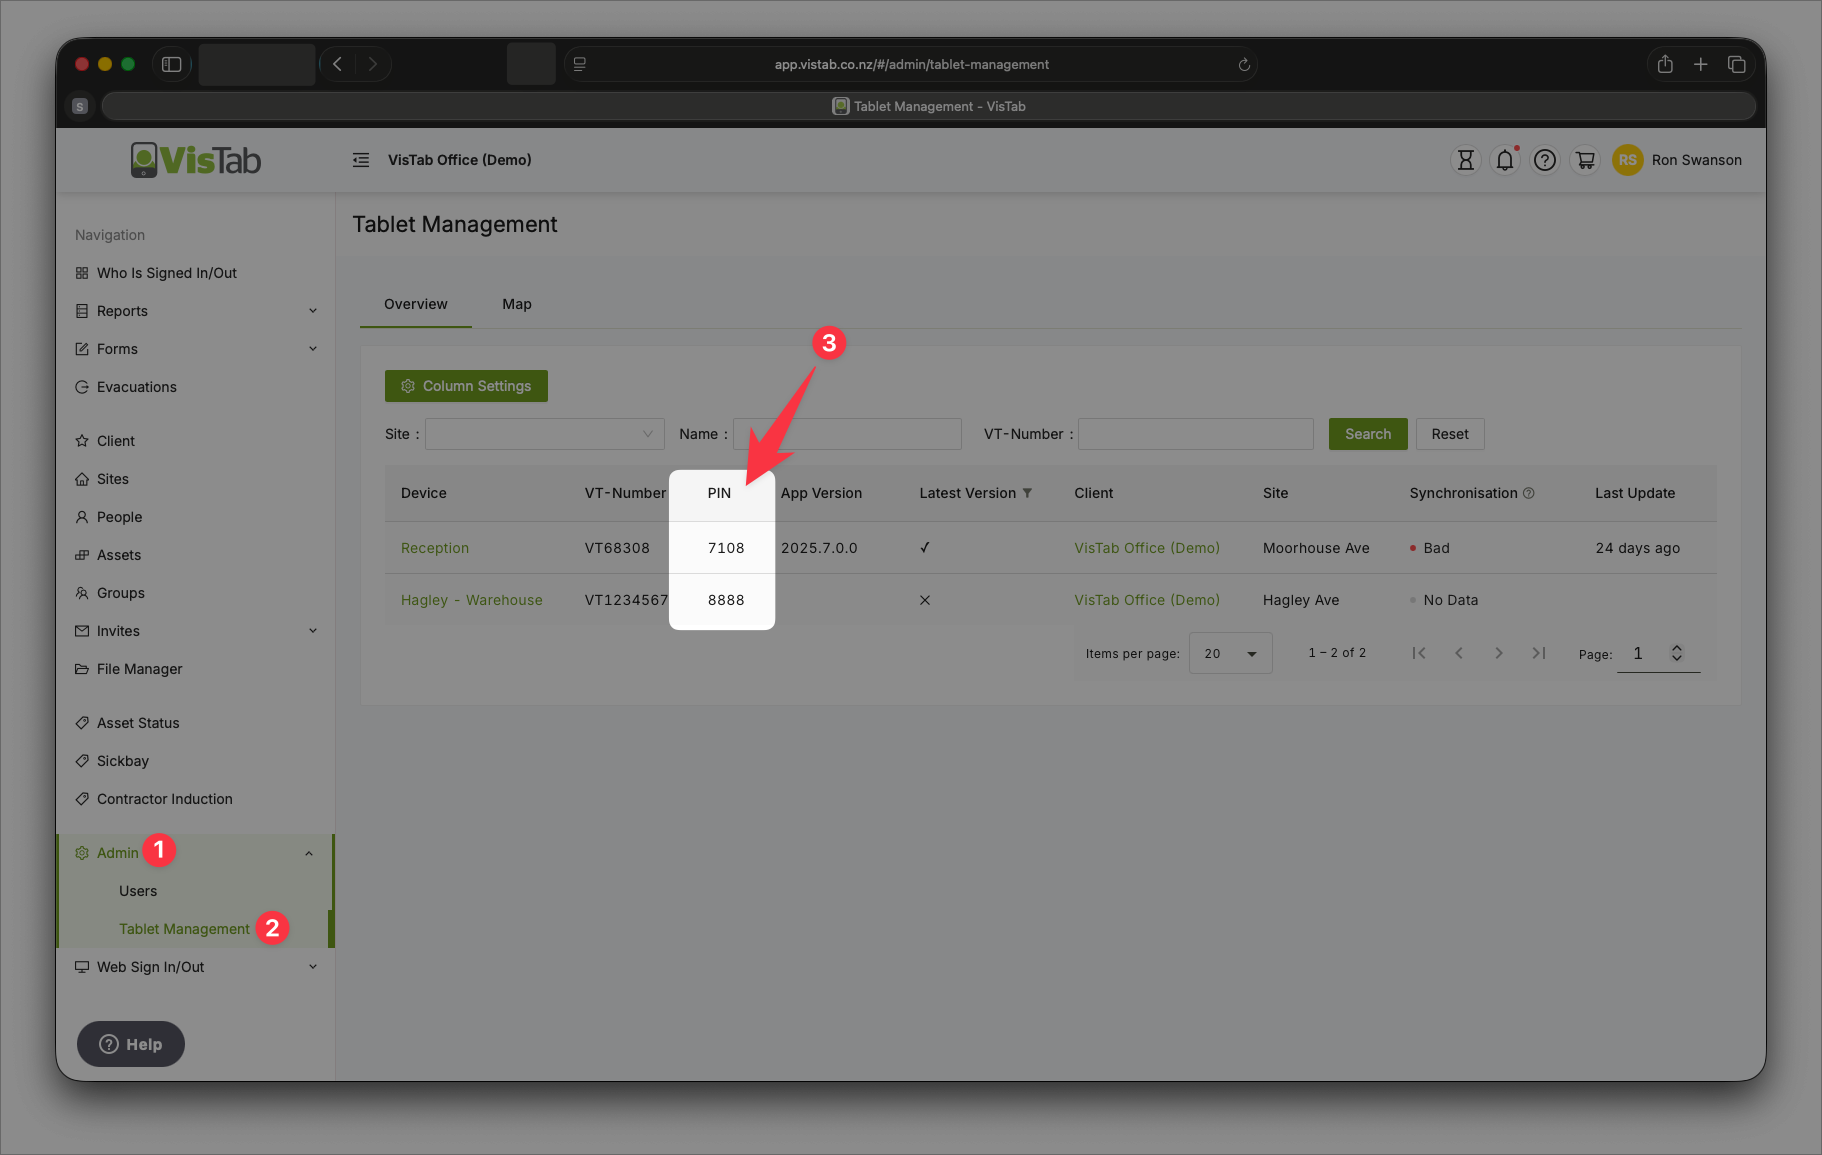Viewport: 1822px width, 1155px height.
Task: Expand the Reports navigation section
Action: tap(313, 311)
